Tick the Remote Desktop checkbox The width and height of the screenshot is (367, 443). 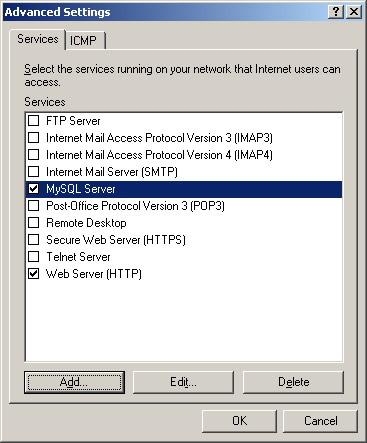coord(33,223)
